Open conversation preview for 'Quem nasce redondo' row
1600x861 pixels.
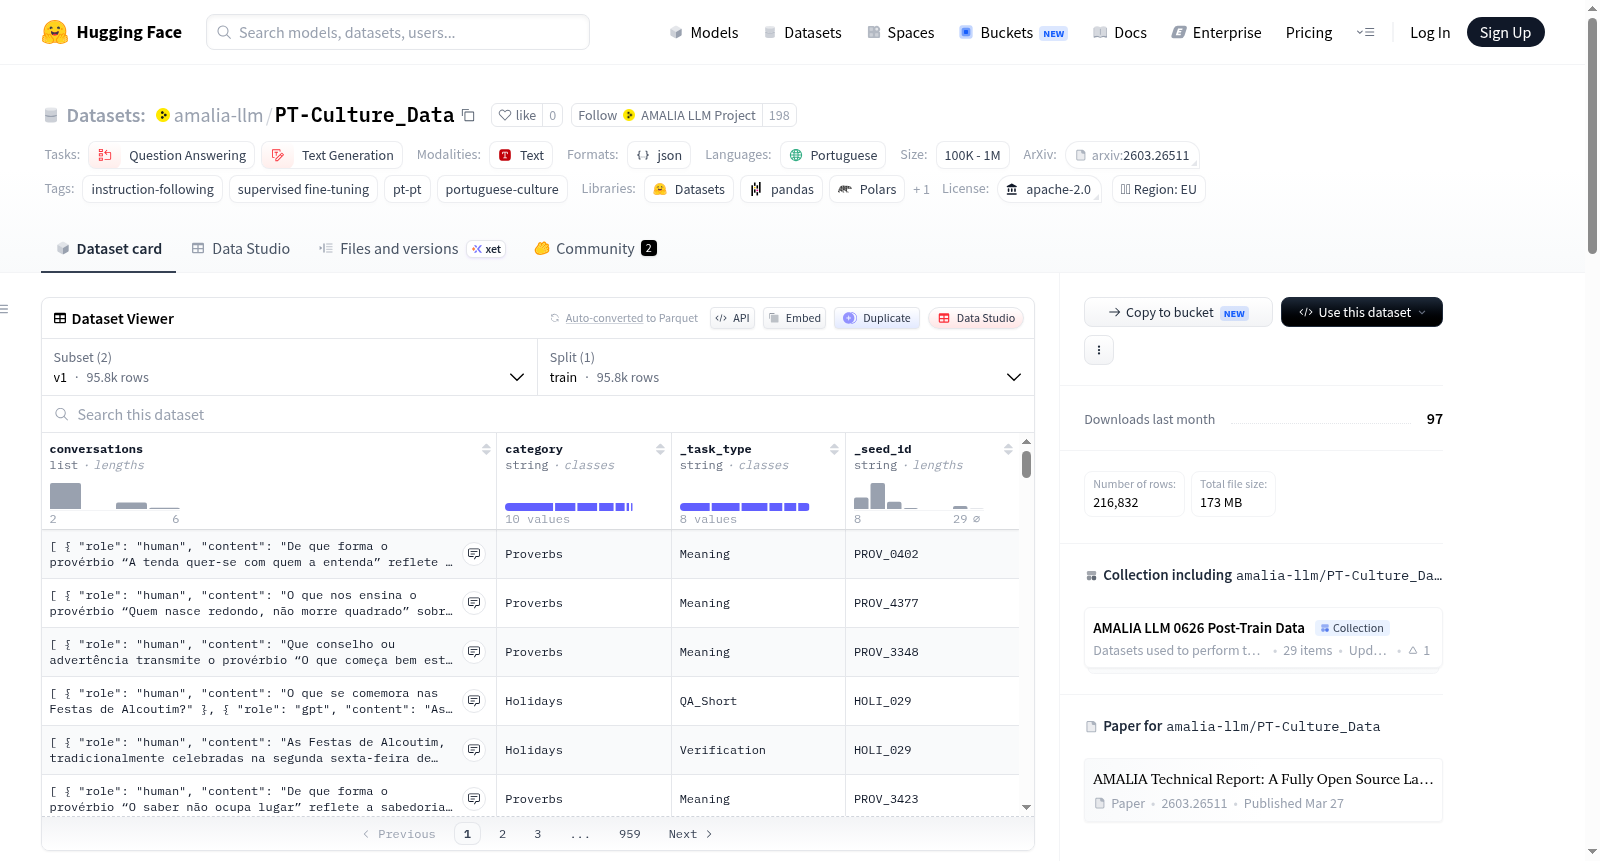[x=474, y=603]
